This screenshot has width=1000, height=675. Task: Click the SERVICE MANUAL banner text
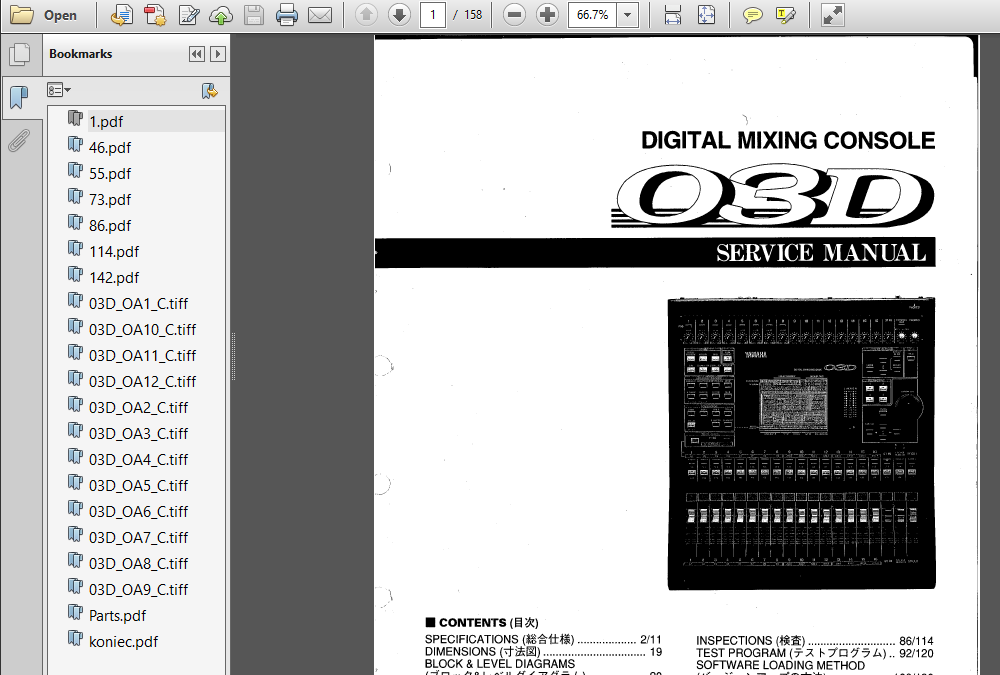(x=821, y=253)
